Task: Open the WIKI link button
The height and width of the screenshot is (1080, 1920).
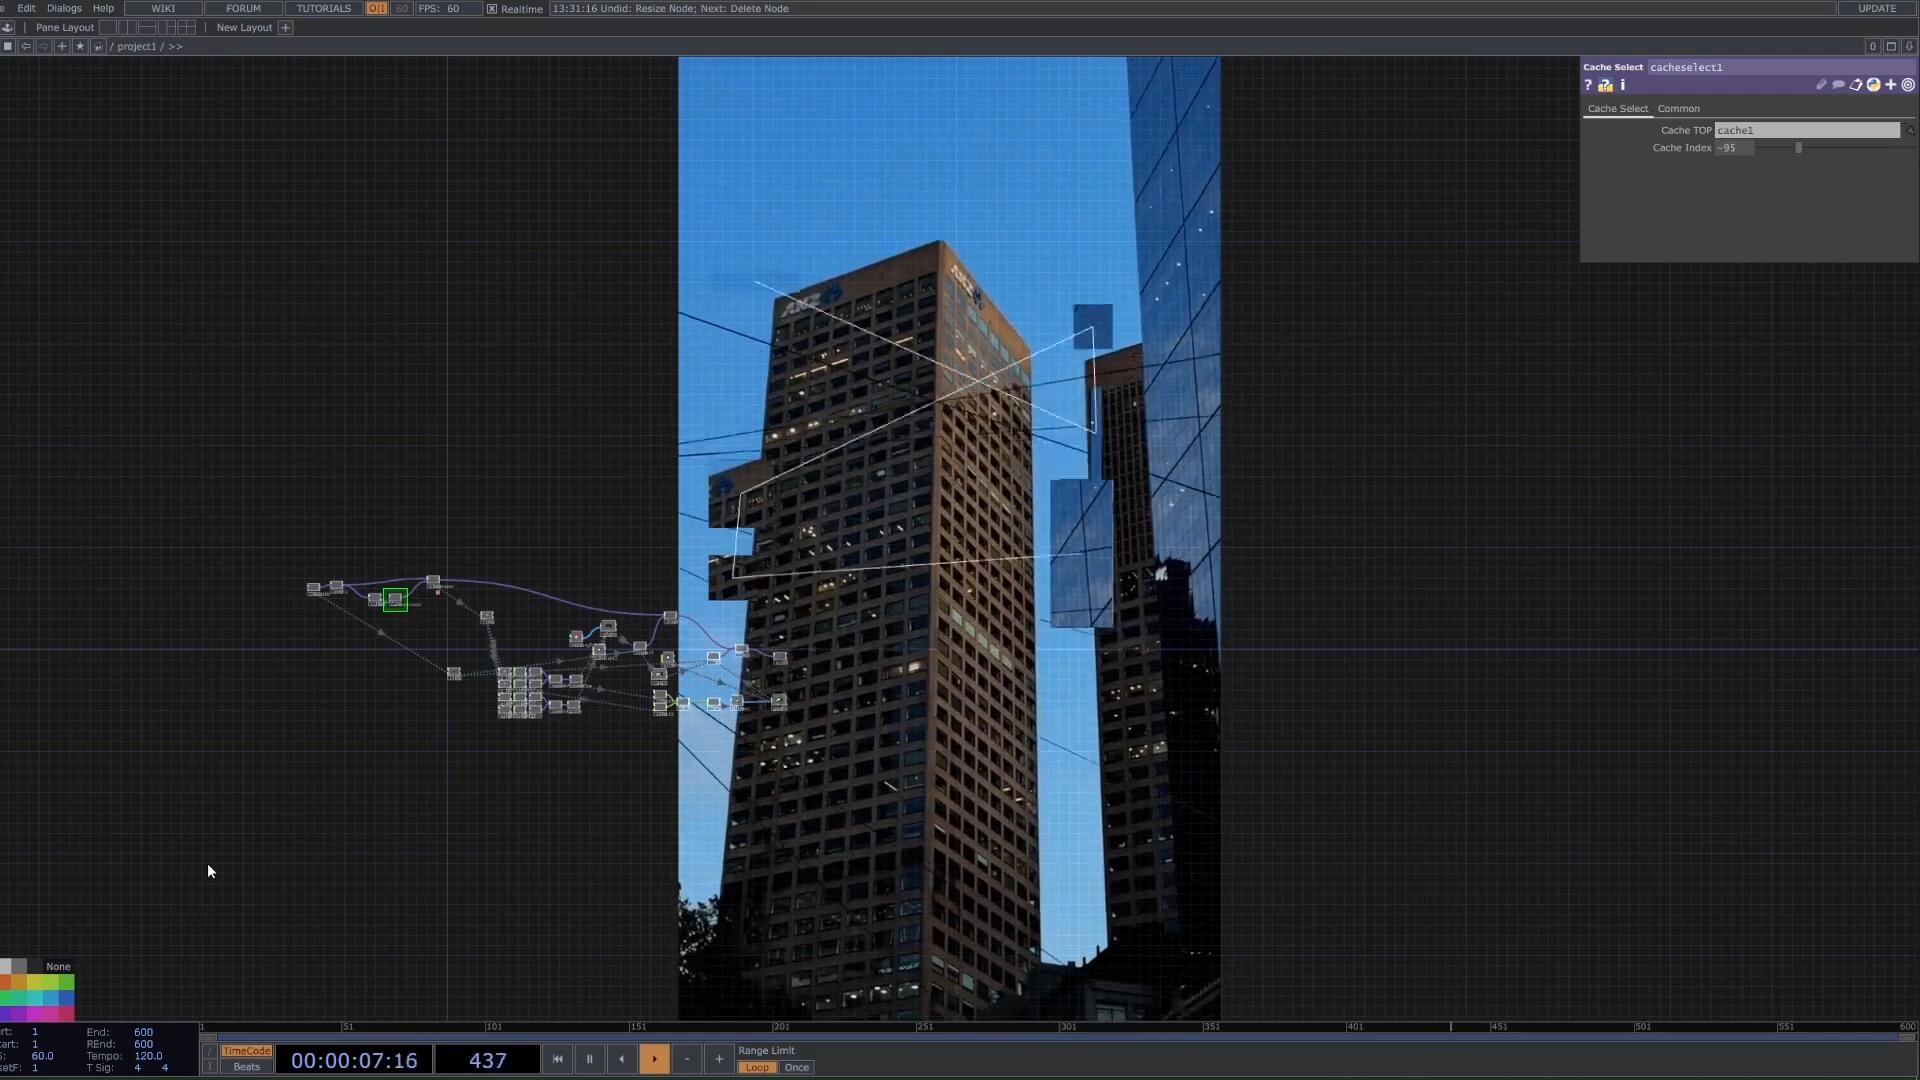Action: [x=163, y=8]
